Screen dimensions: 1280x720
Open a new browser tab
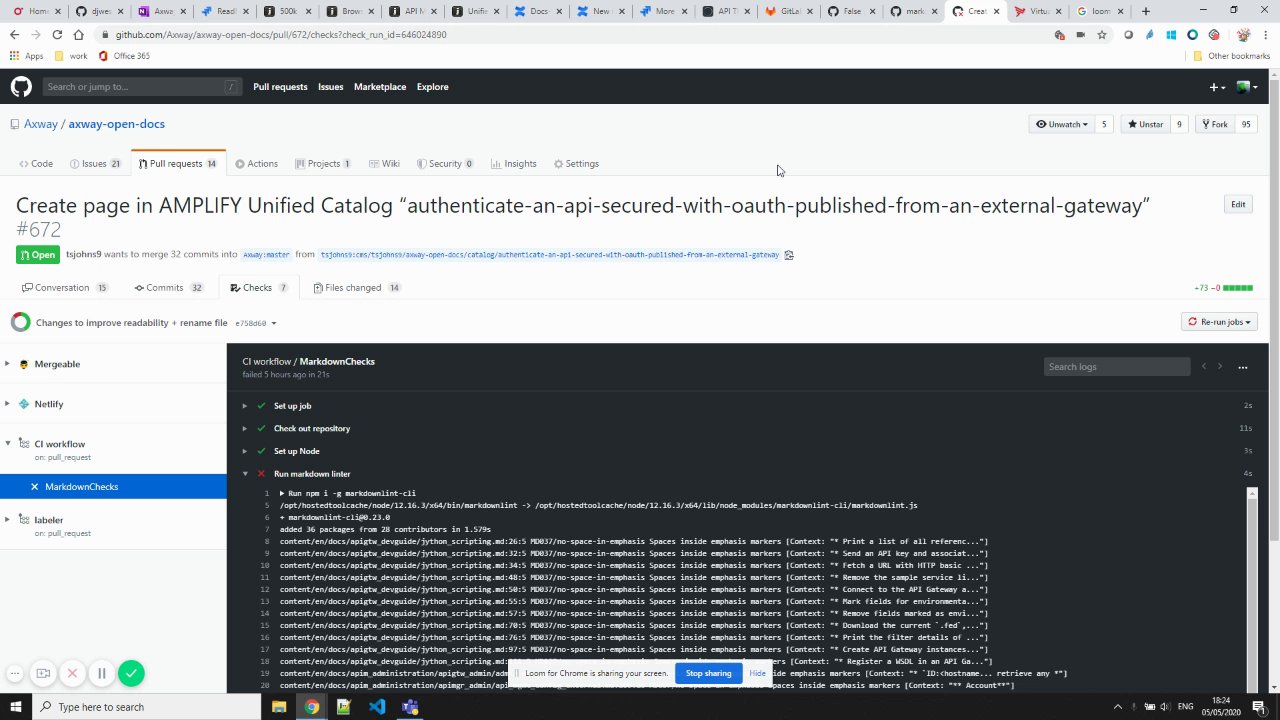click(x=1146, y=12)
